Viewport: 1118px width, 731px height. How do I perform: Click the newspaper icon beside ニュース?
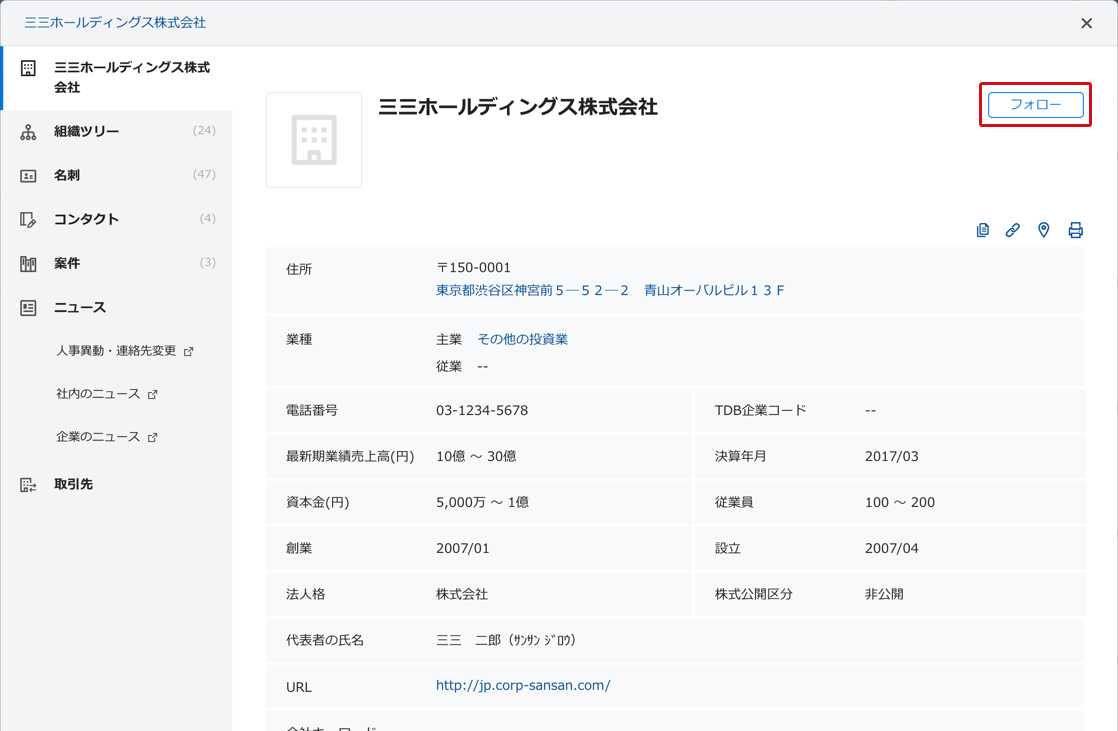(x=28, y=308)
